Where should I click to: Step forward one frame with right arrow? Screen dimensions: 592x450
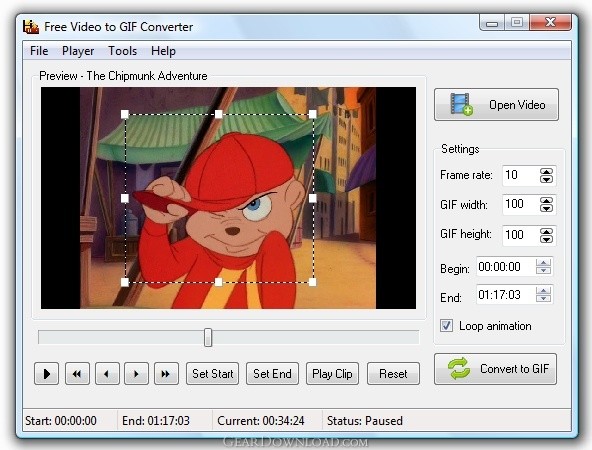click(x=136, y=374)
